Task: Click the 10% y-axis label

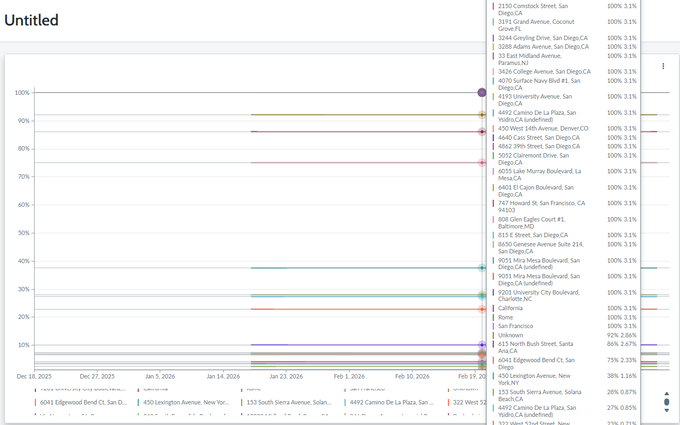Action: [24, 345]
